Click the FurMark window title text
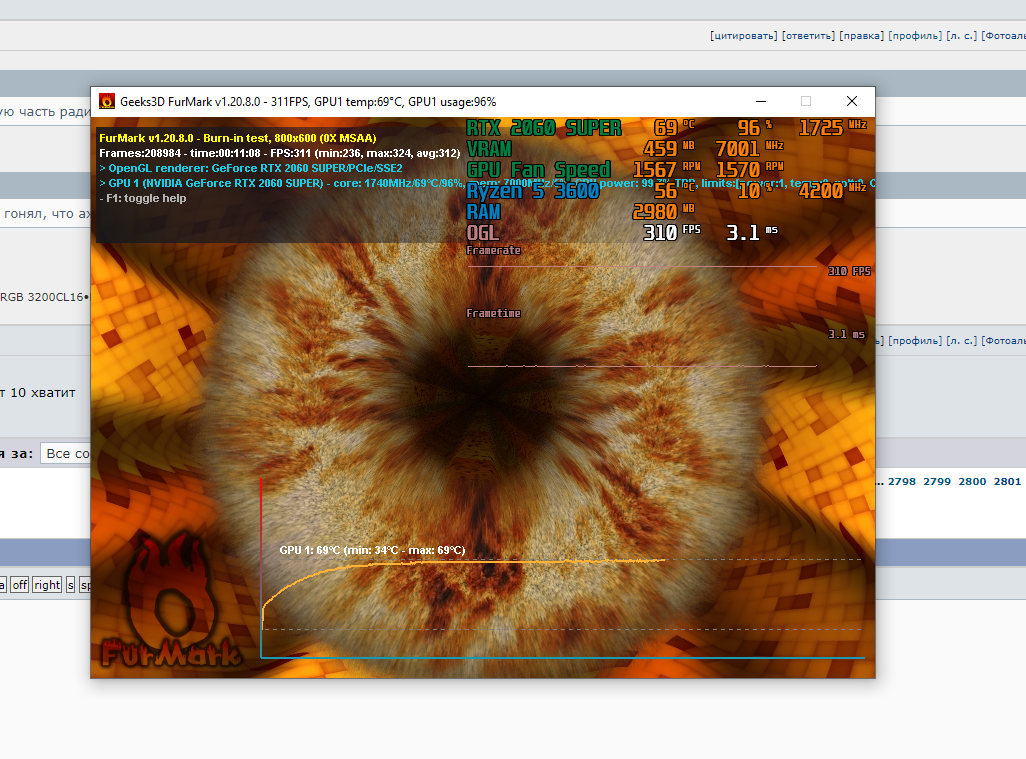Screen dimensions: 1026x759 [x=308, y=101]
